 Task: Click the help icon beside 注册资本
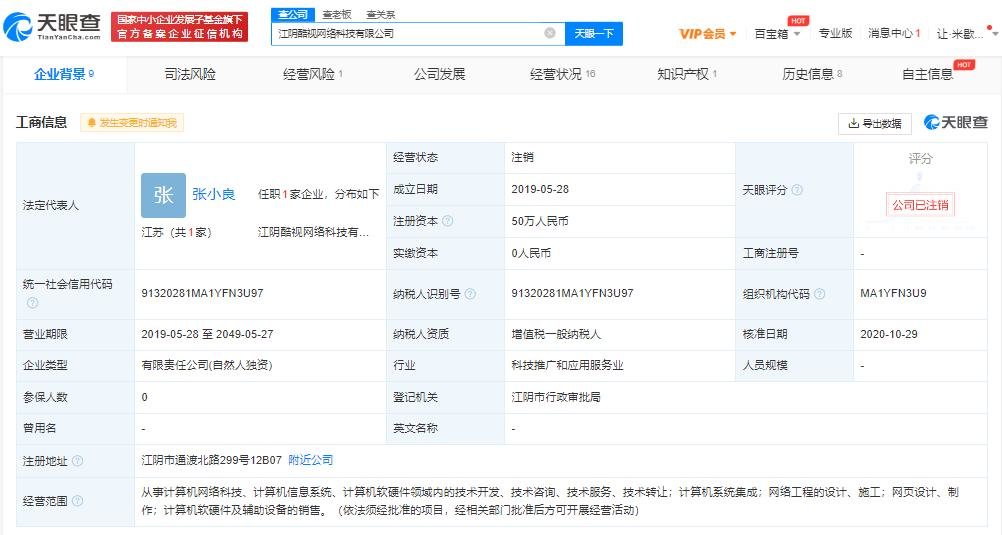pos(447,221)
